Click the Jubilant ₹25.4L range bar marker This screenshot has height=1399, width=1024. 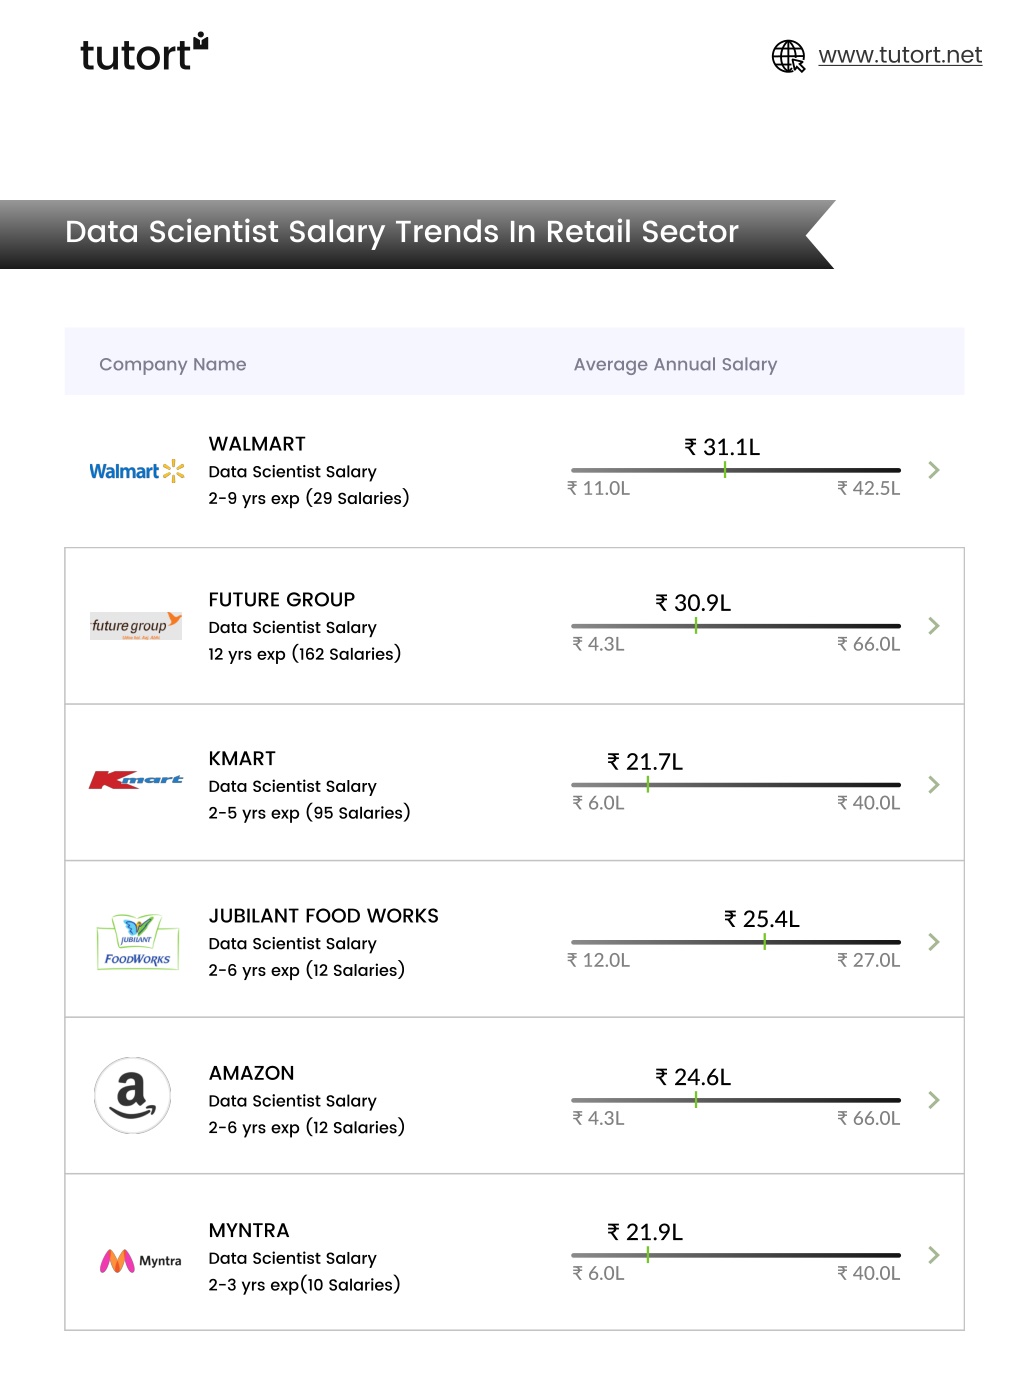coord(765,942)
